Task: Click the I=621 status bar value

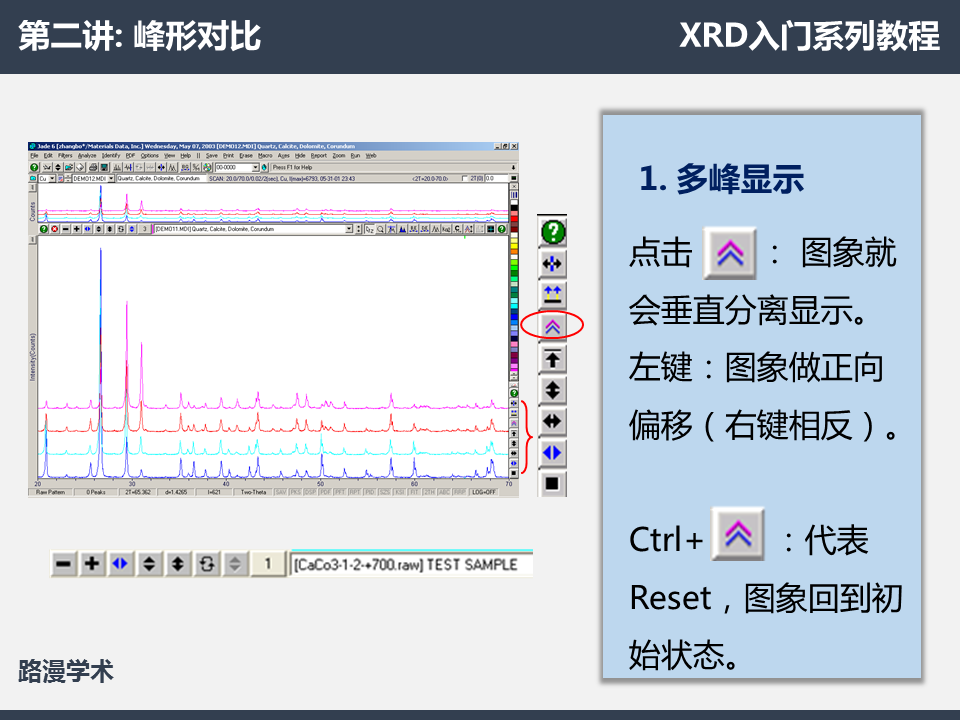Action: click(214, 492)
